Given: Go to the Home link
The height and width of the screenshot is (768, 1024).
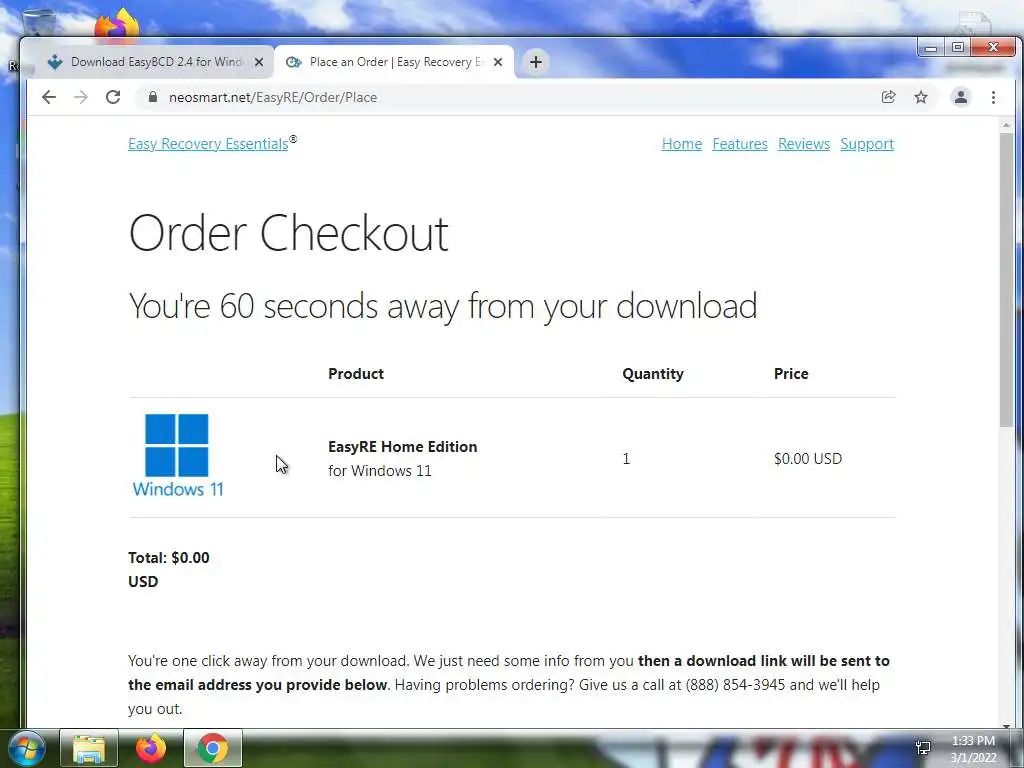Looking at the screenshot, I should point(682,144).
